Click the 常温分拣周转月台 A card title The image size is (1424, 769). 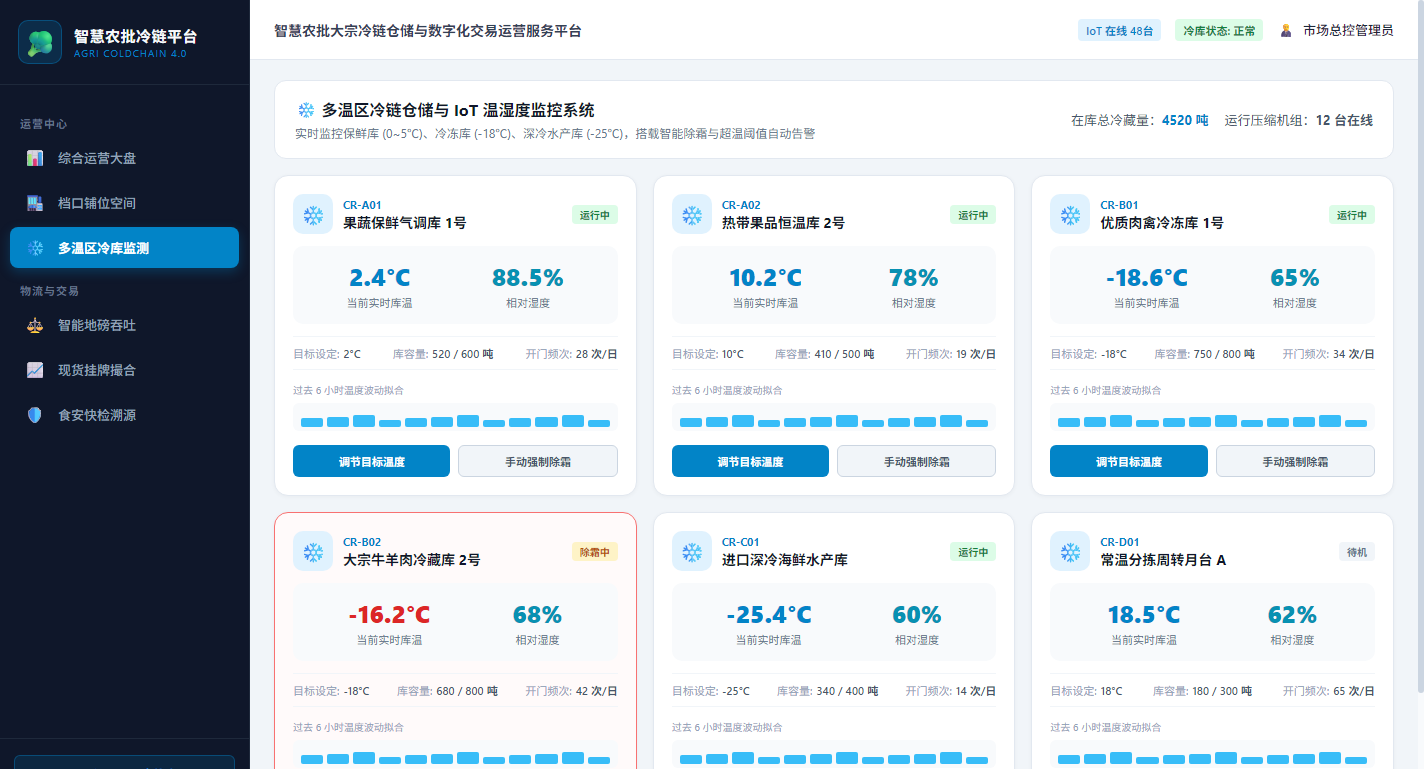pyautogui.click(x=1163, y=560)
